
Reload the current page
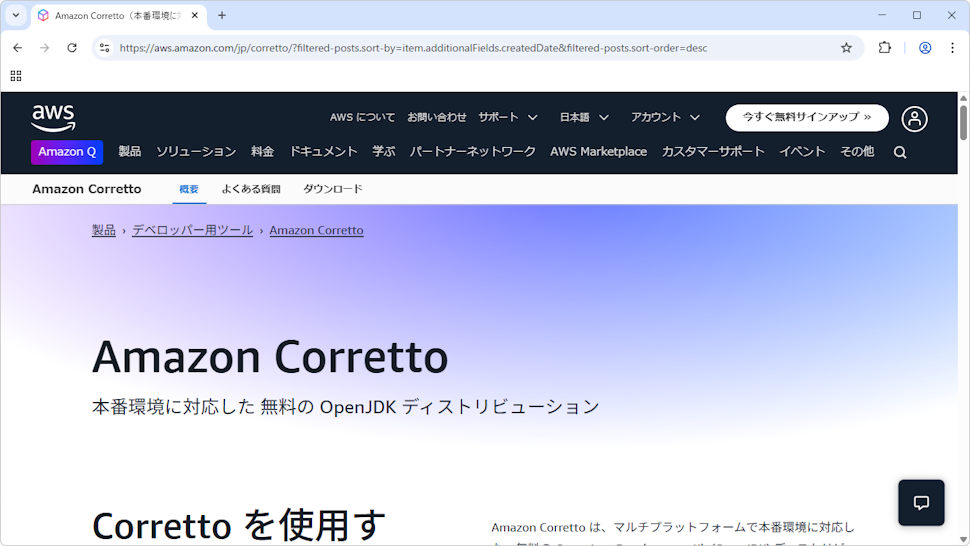pos(72,48)
